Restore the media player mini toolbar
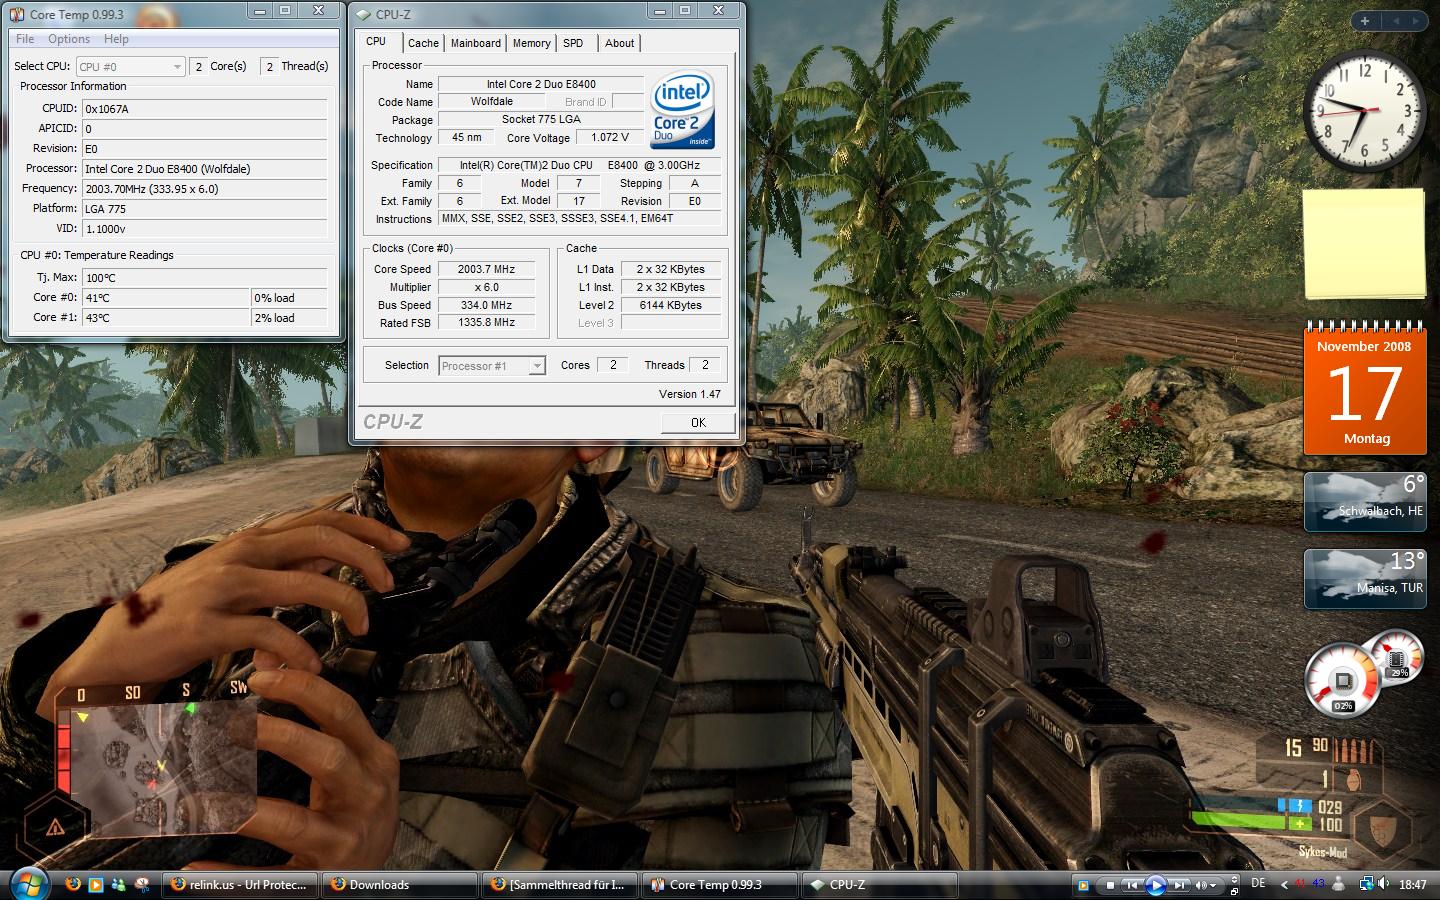 pyautogui.click(x=1234, y=892)
